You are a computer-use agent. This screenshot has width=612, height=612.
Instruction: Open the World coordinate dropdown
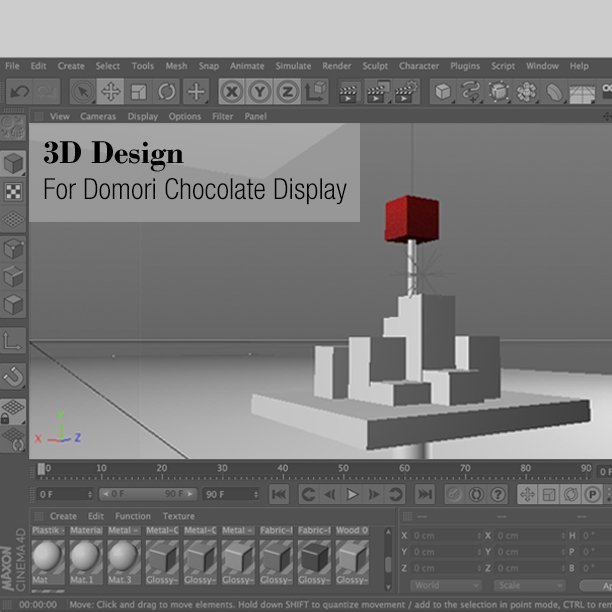pos(446,585)
